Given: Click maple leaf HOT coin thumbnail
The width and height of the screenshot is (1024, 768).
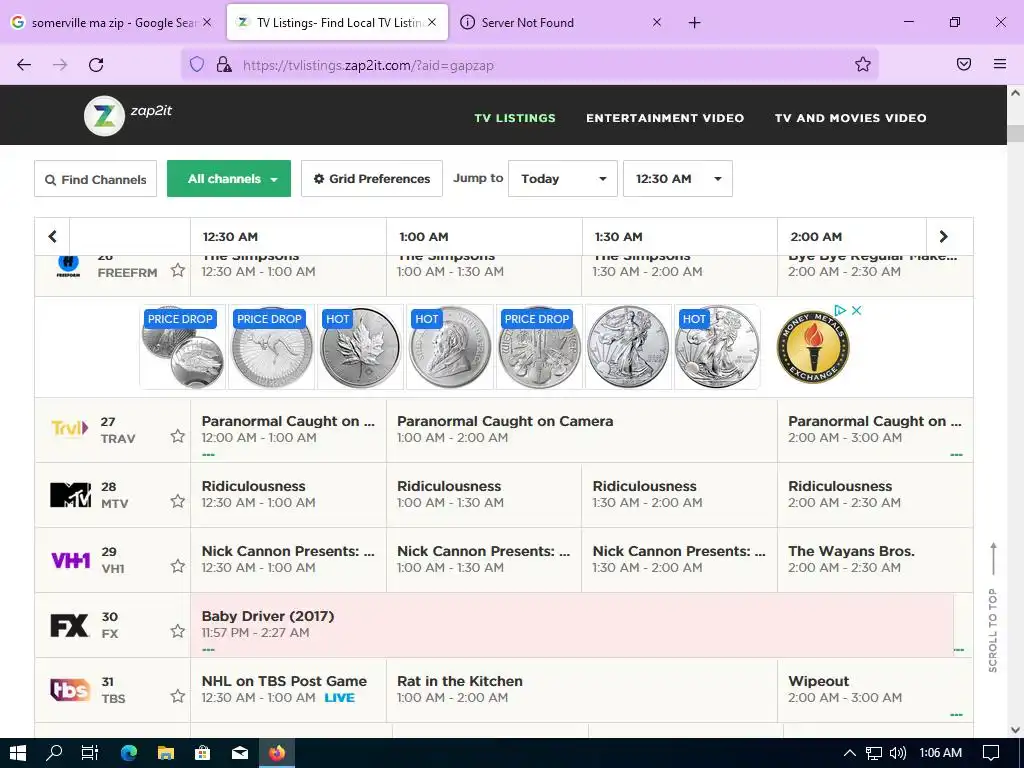Looking at the screenshot, I should click(360, 347).
